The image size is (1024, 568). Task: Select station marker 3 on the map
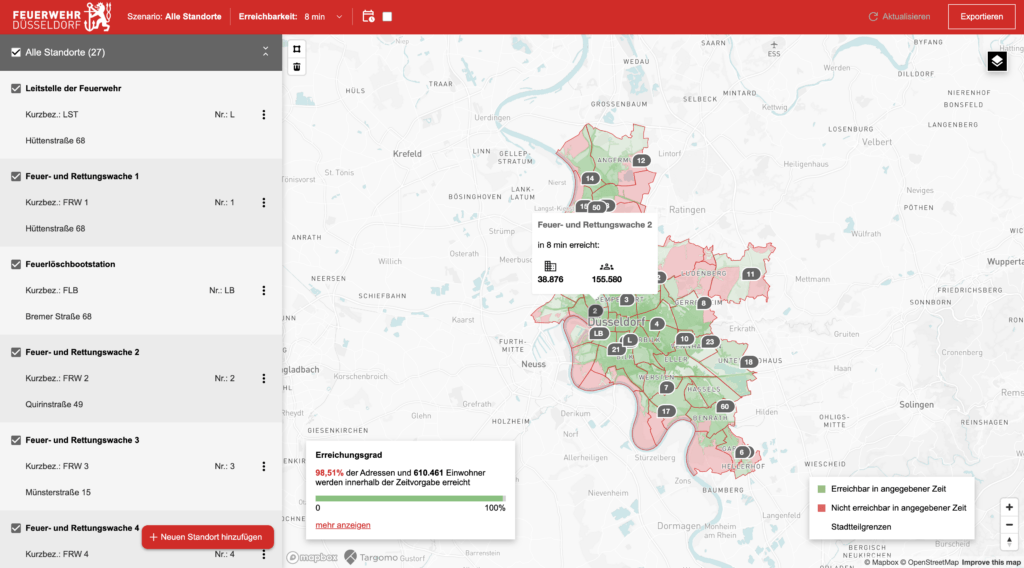coord(626,300)
